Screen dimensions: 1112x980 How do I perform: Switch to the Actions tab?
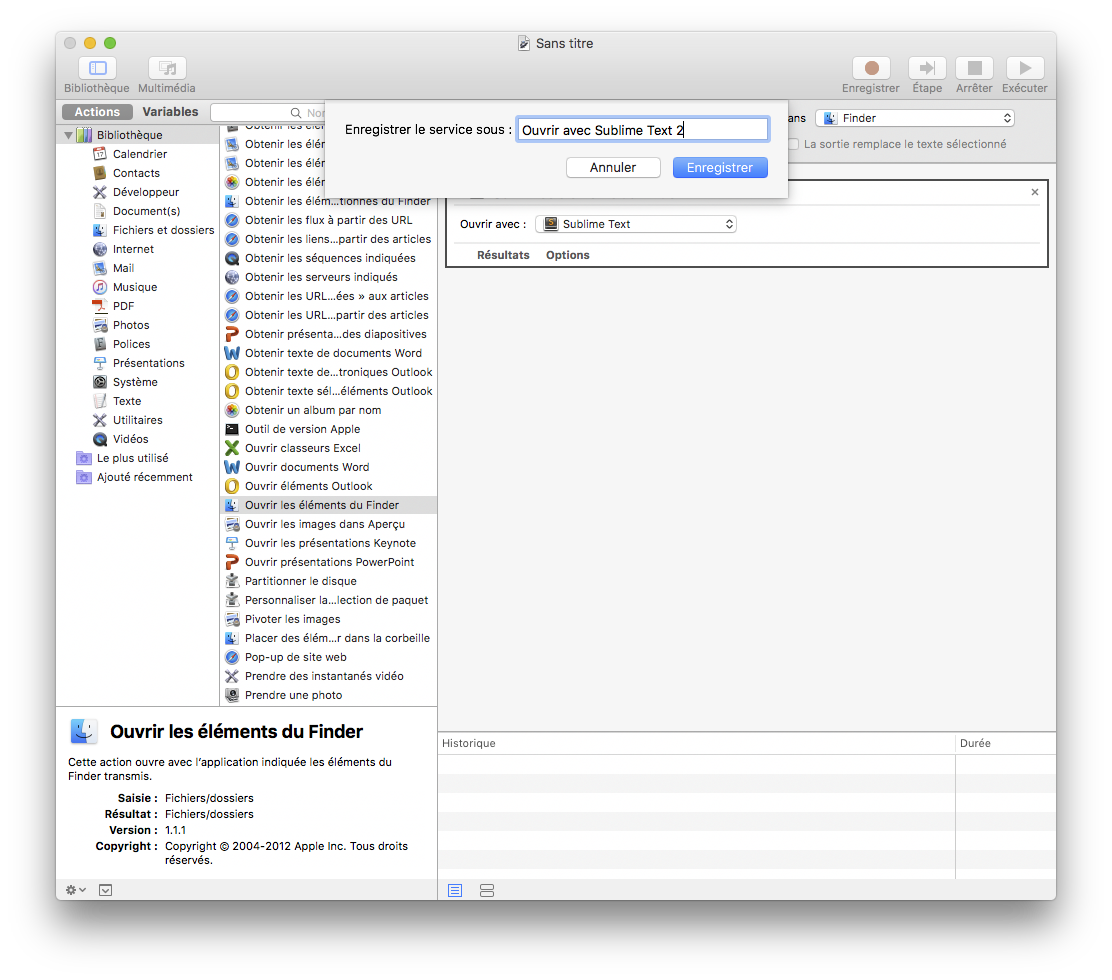coord(97,112)
